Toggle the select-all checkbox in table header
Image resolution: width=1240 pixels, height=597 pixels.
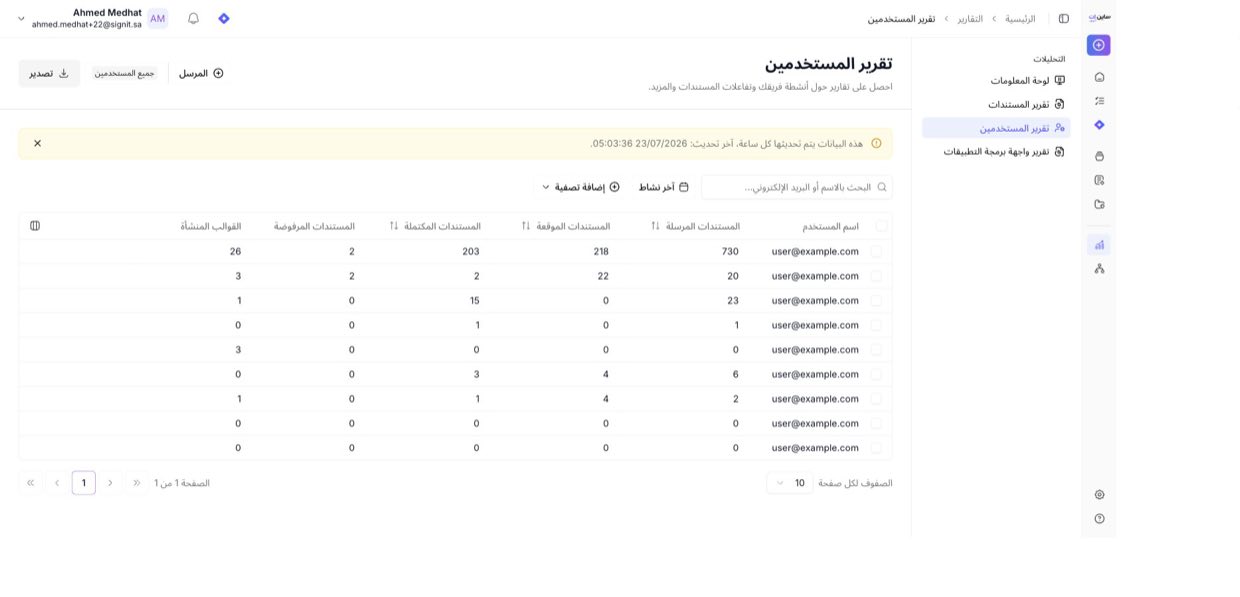pyautogui.click(x=881, y=226)
